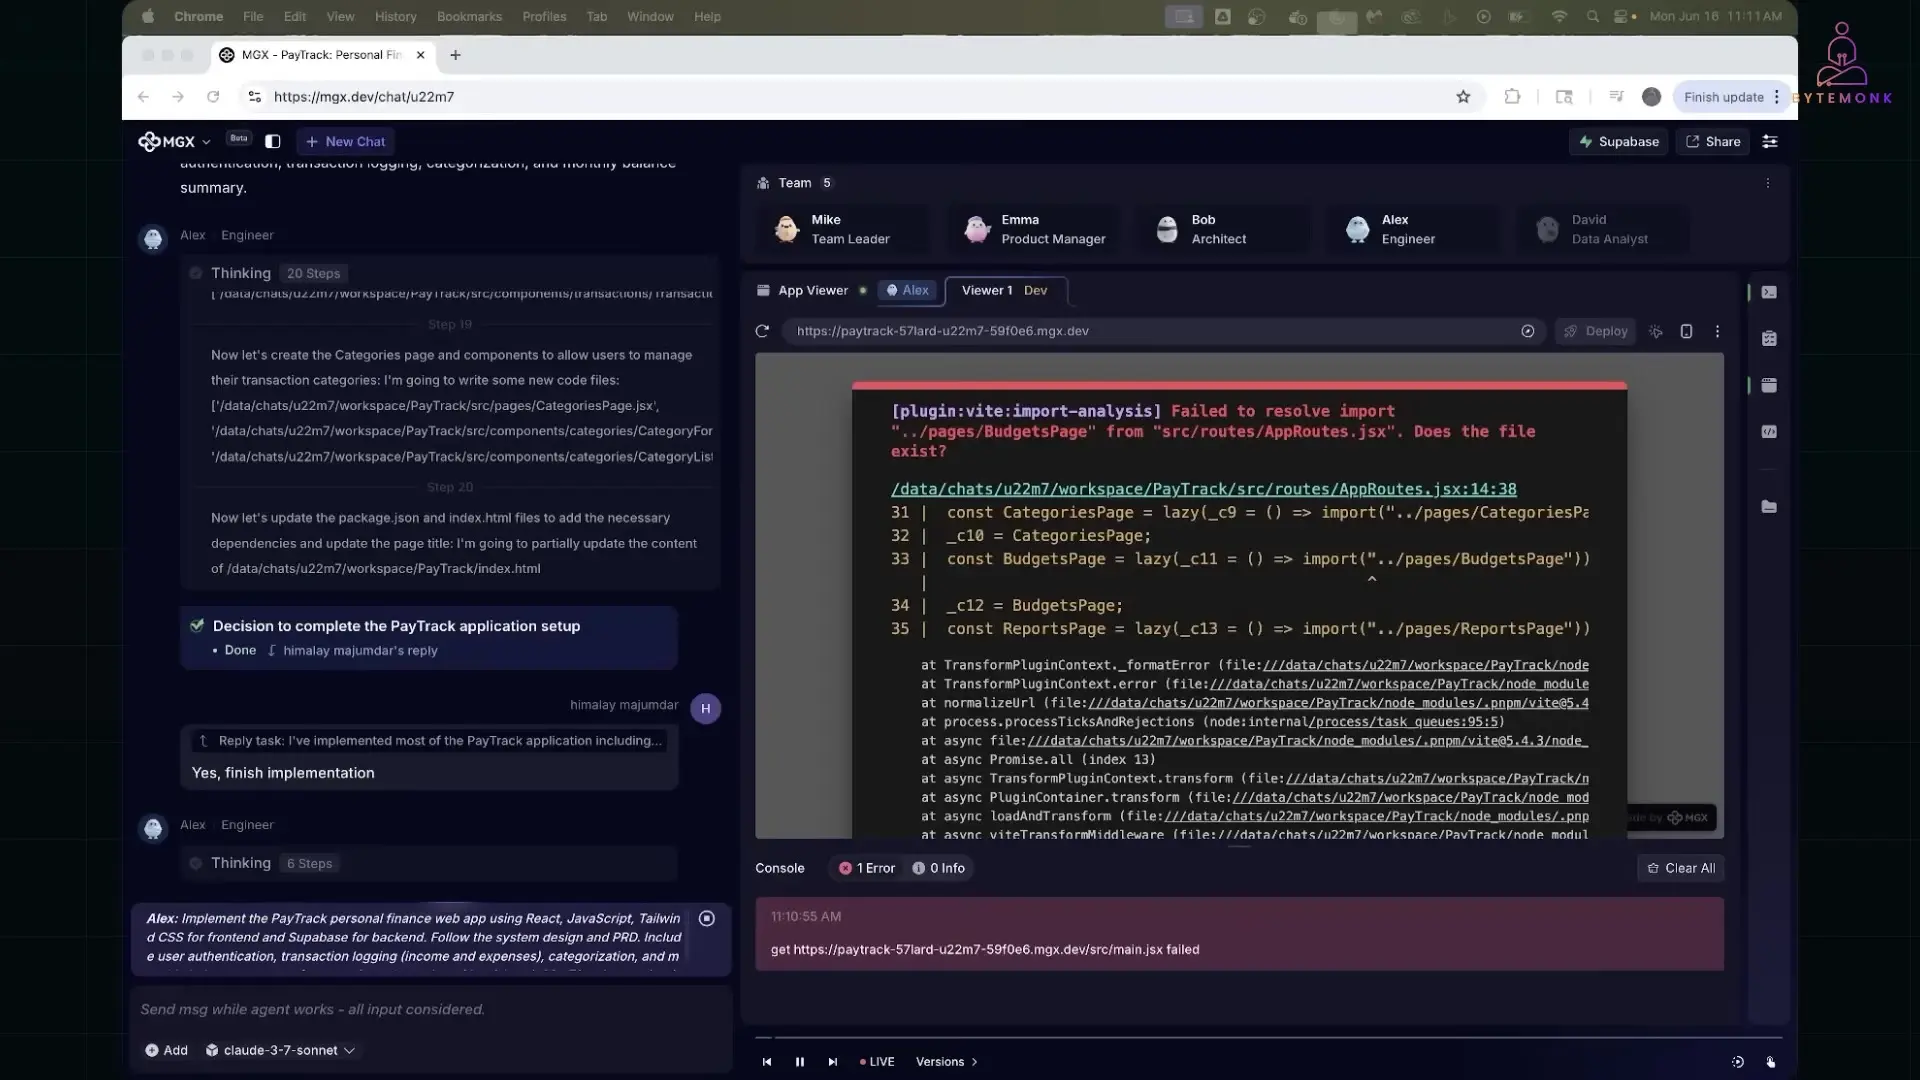
Task: Clear All console messages
Action: (x=1681, y=868)
